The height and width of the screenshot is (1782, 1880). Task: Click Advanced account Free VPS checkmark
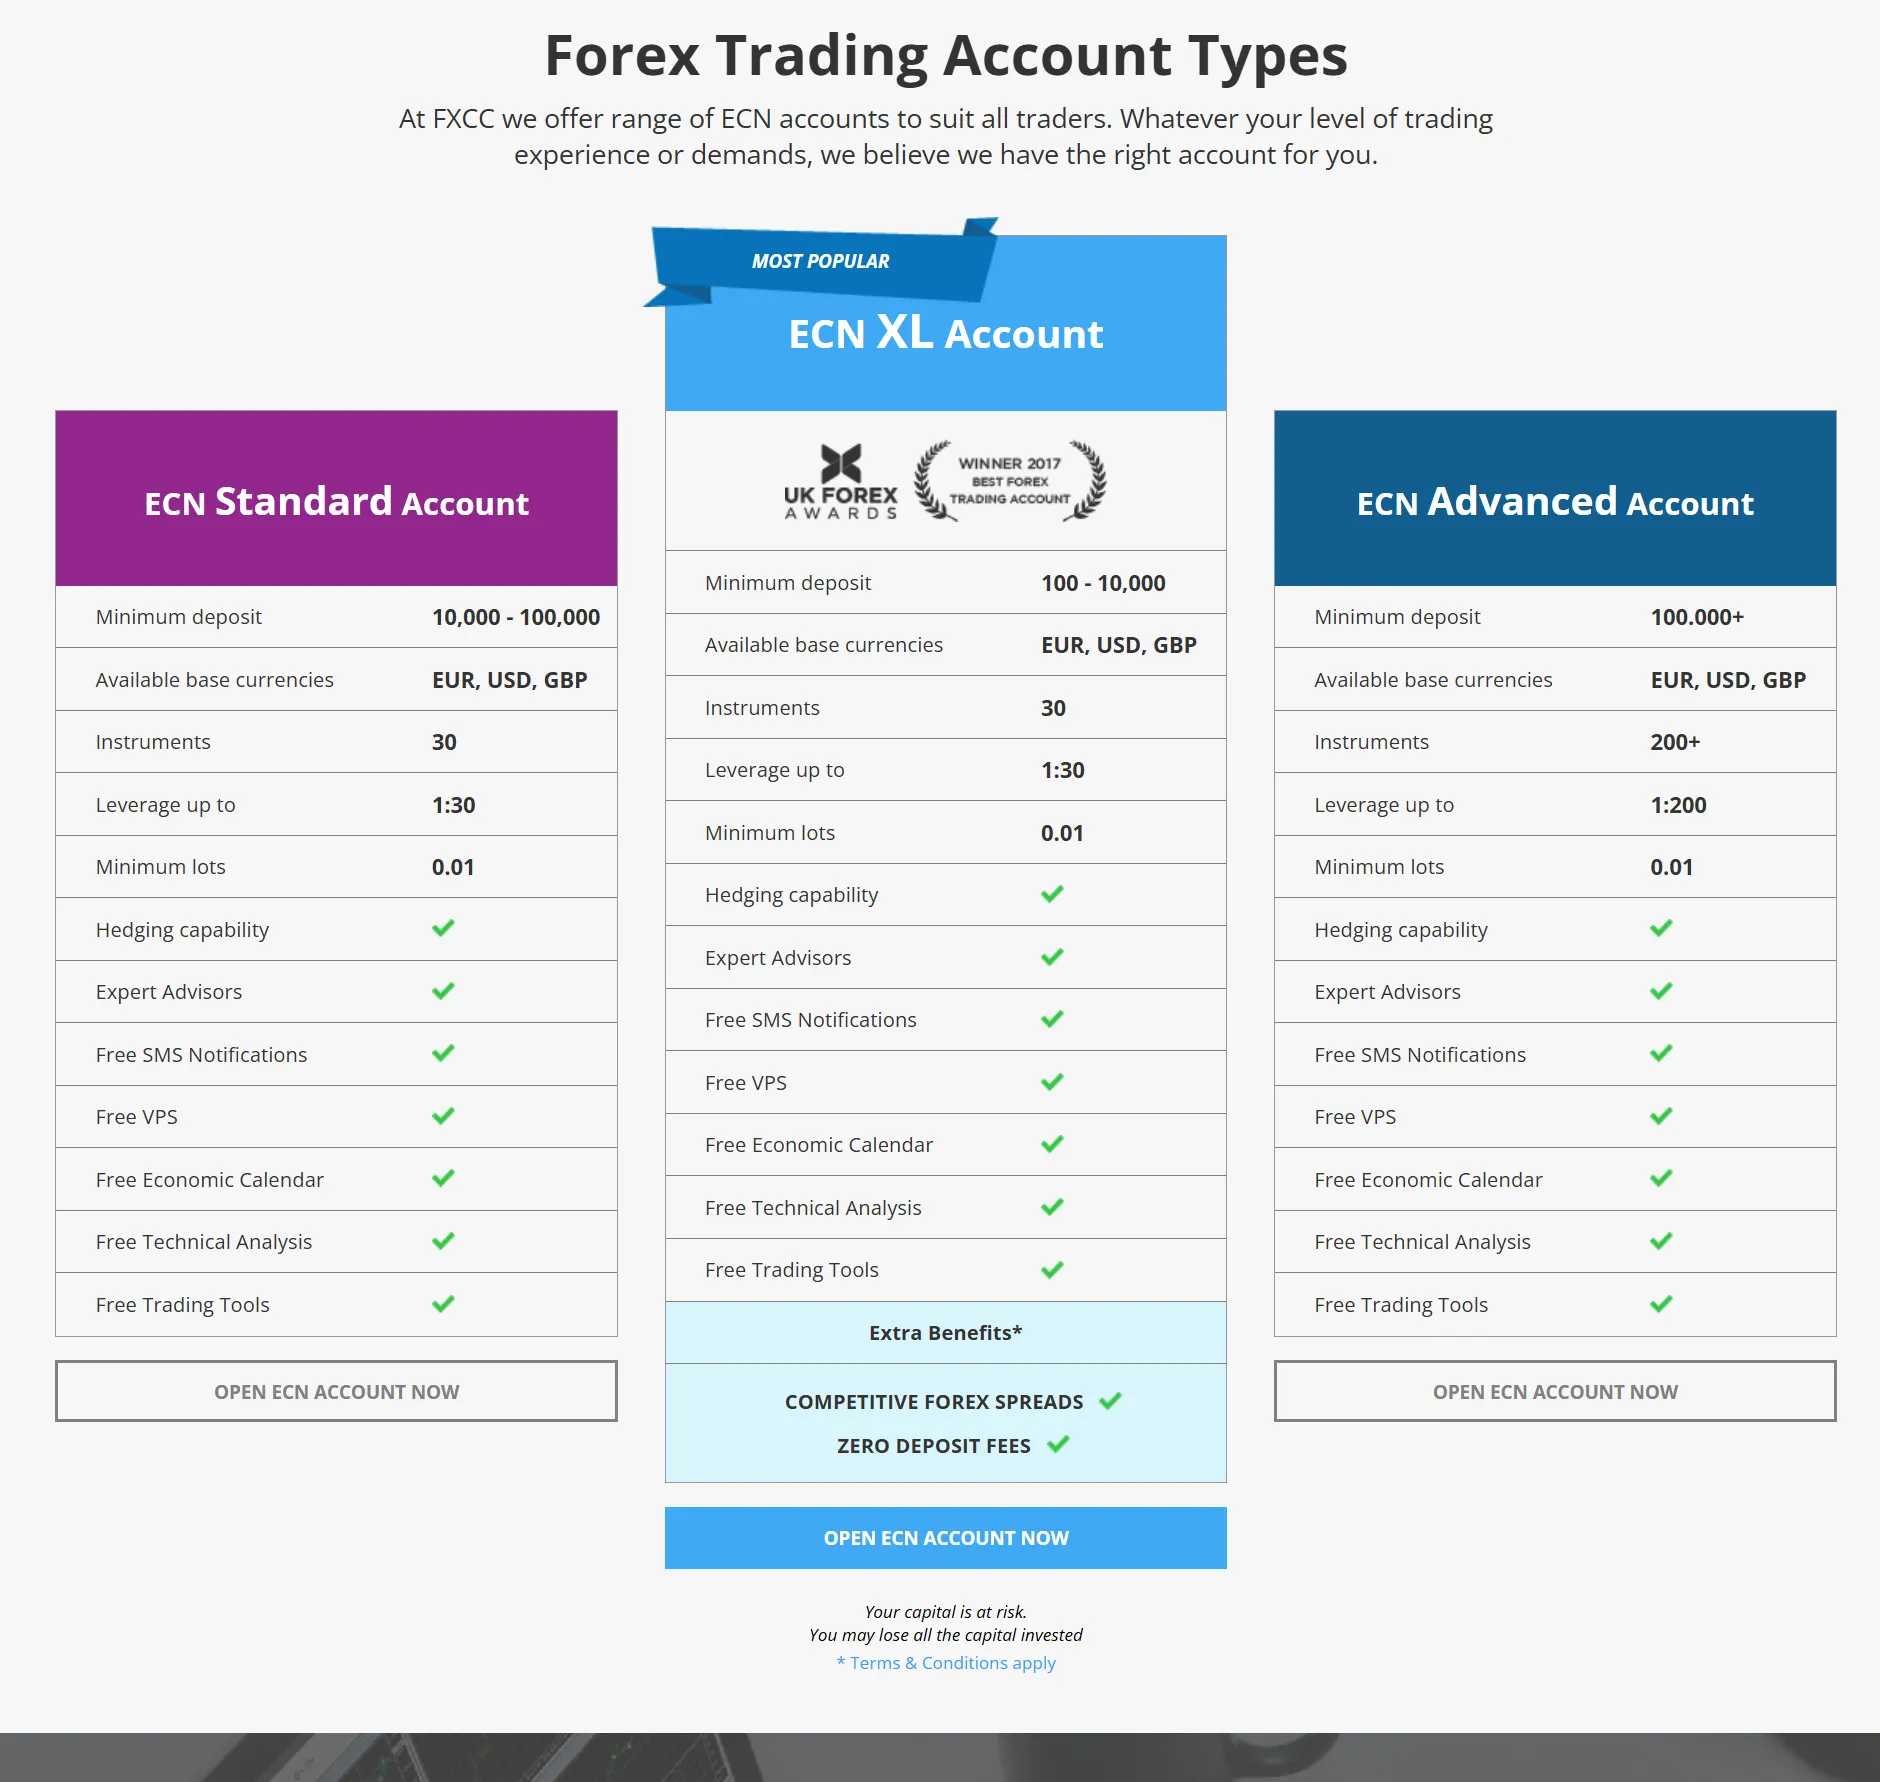1661,1116
